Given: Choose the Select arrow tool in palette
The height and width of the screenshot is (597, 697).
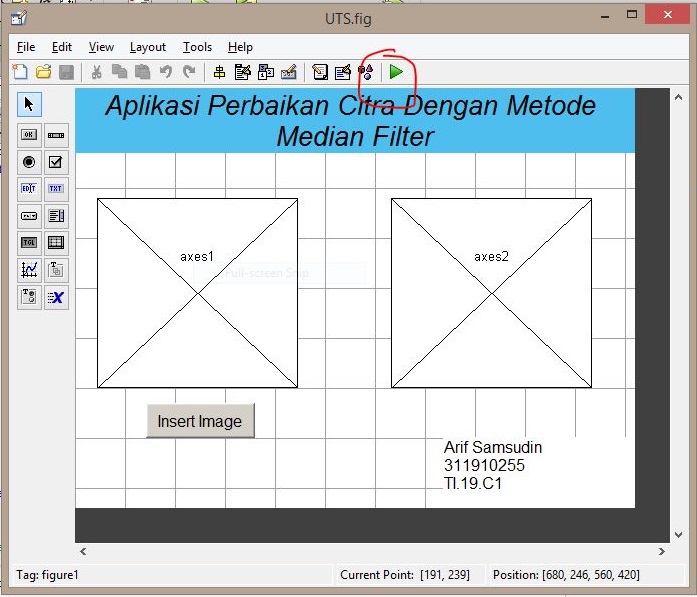Looking at the screenshot, I should (29, 104).
